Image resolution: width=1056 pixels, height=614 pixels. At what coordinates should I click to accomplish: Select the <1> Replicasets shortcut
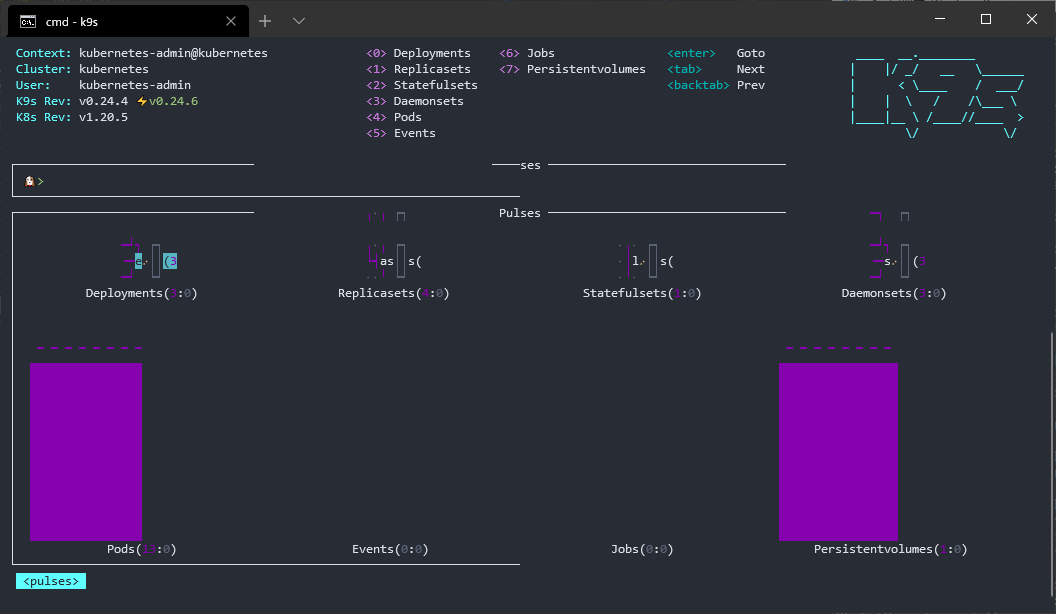[418, 69]
